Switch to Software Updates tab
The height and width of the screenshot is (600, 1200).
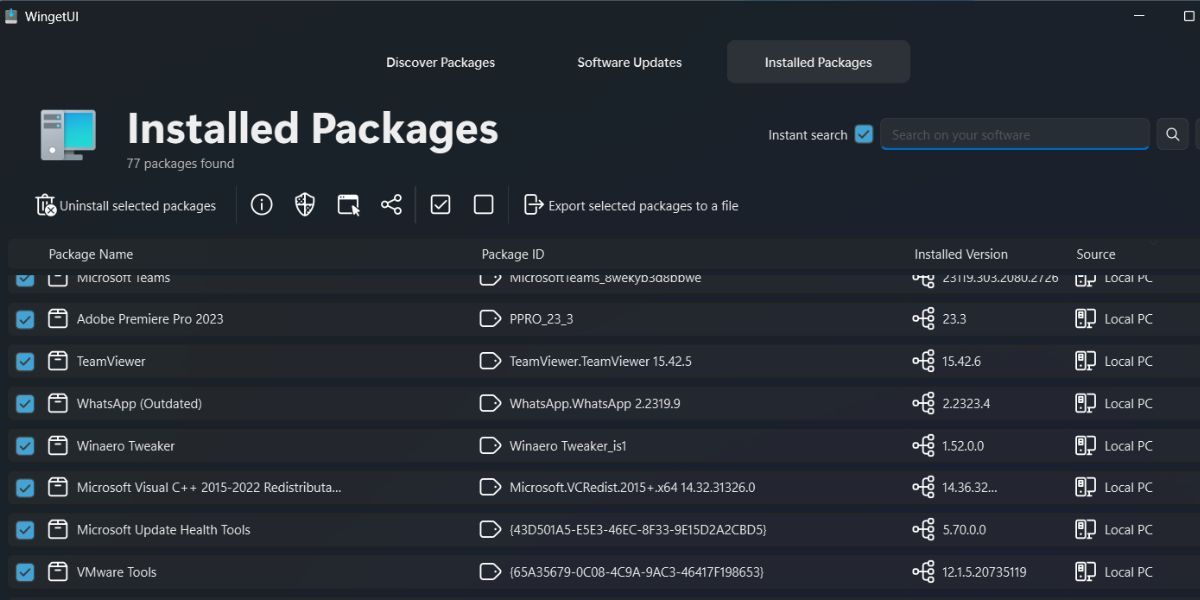(629, 62)
